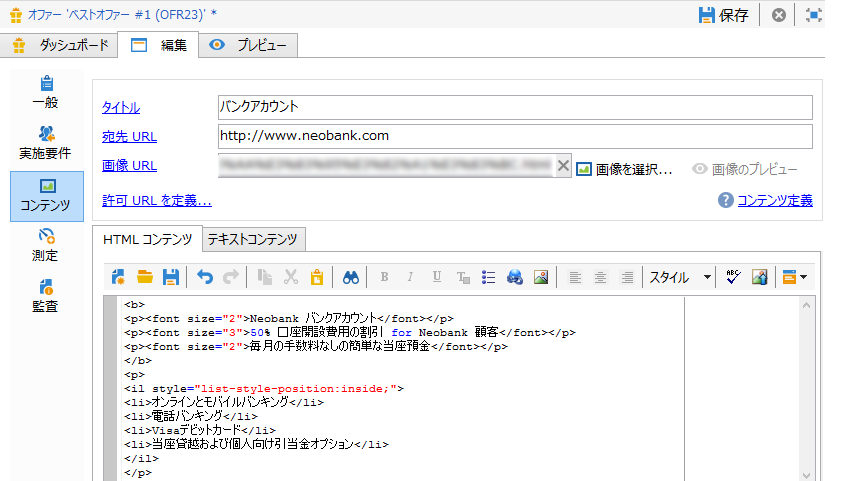Viewport: 855px width, 481px height.
Task: Switch to the 編集 tab
Action: (158, 45)
